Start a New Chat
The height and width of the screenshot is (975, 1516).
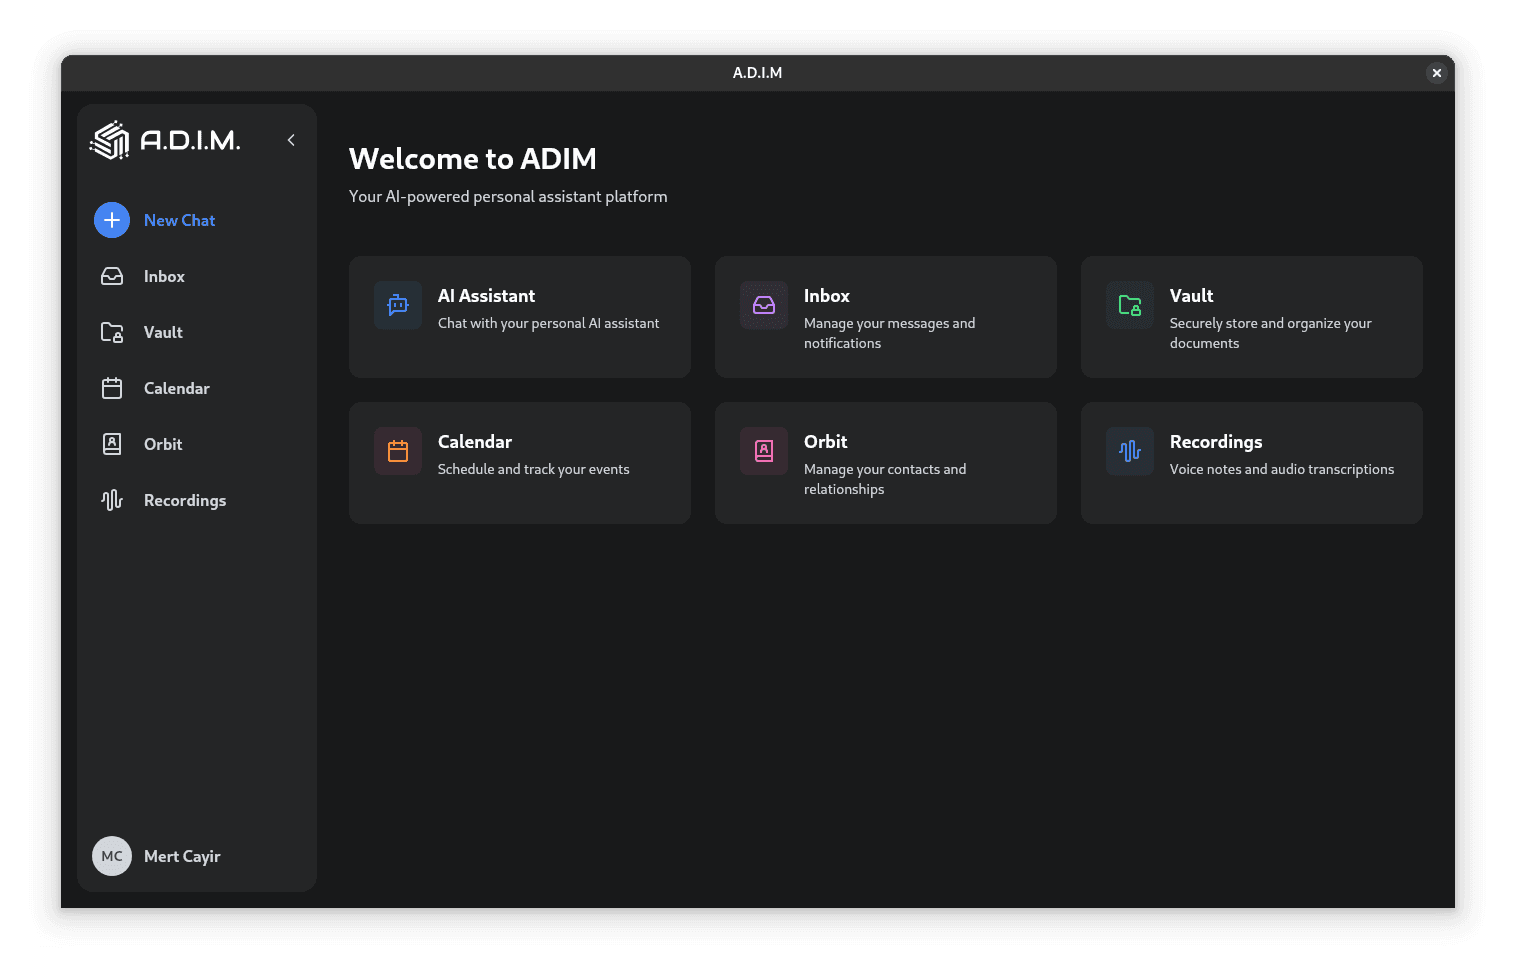(155, 220)
